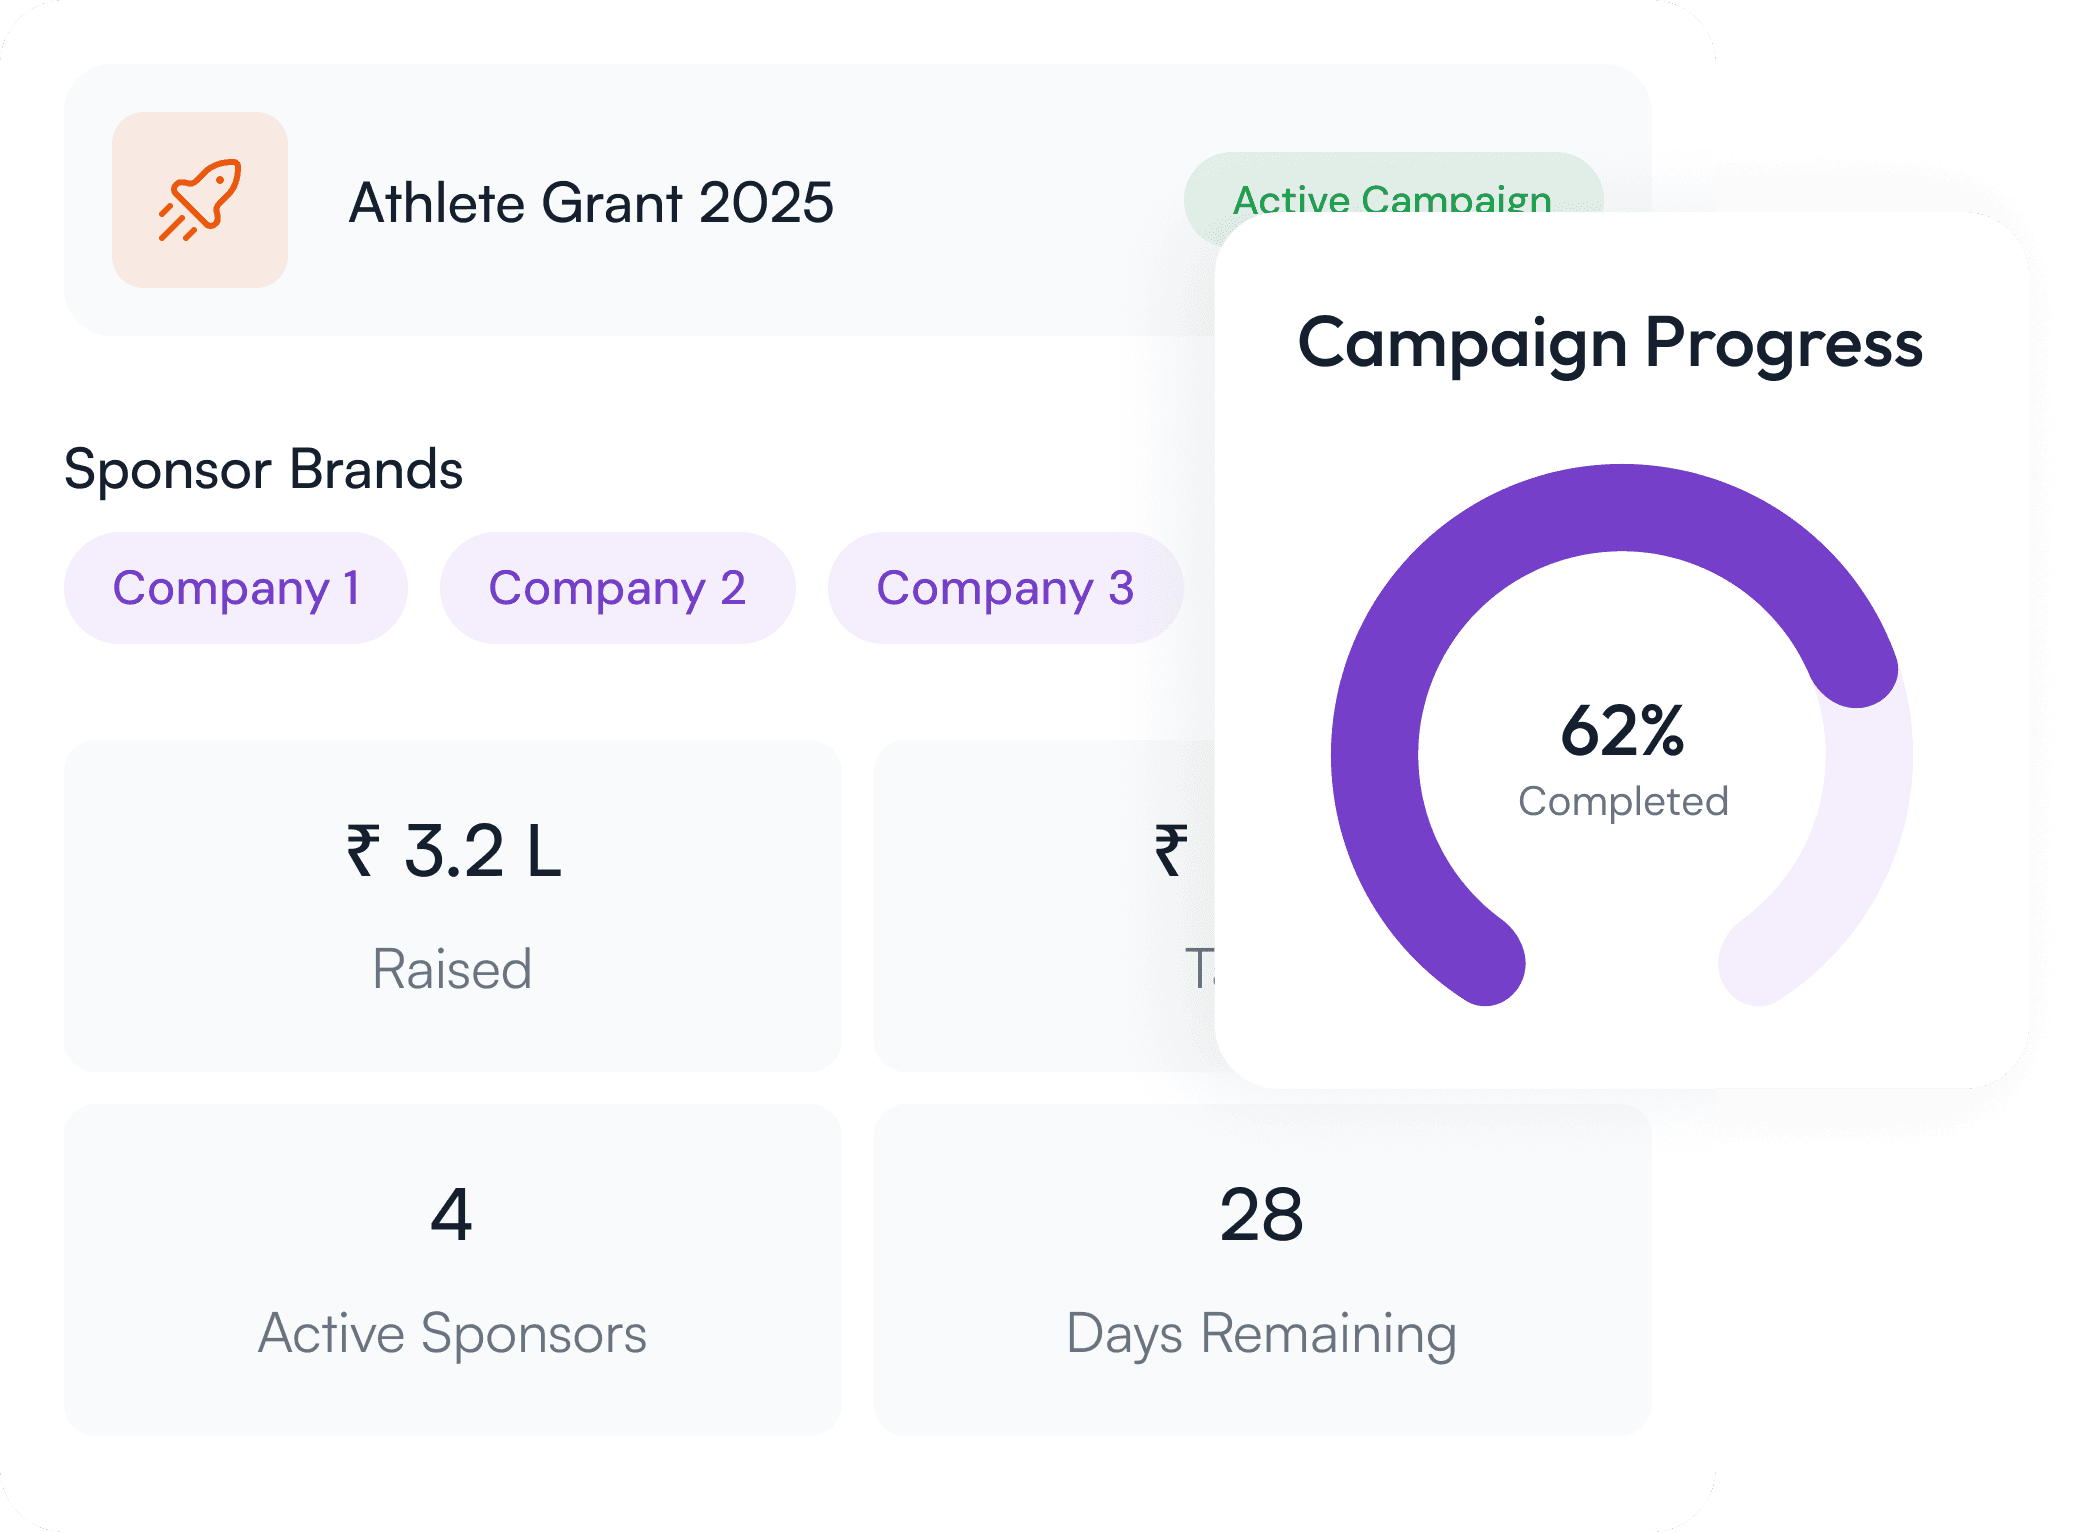Open the Company 2 sponsor tag

click(617, 588)
